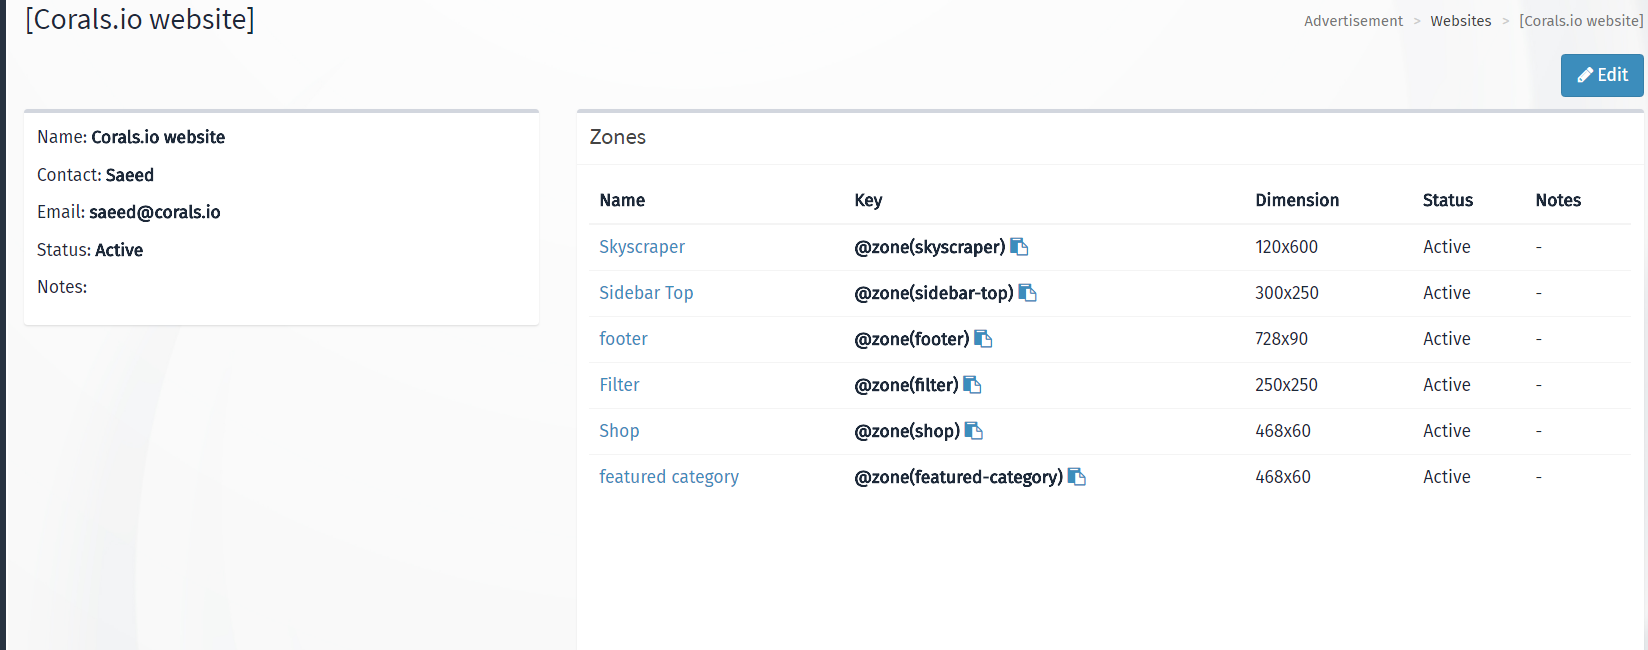
Task: Select the Name column header
Action: (x=622, y=200)
